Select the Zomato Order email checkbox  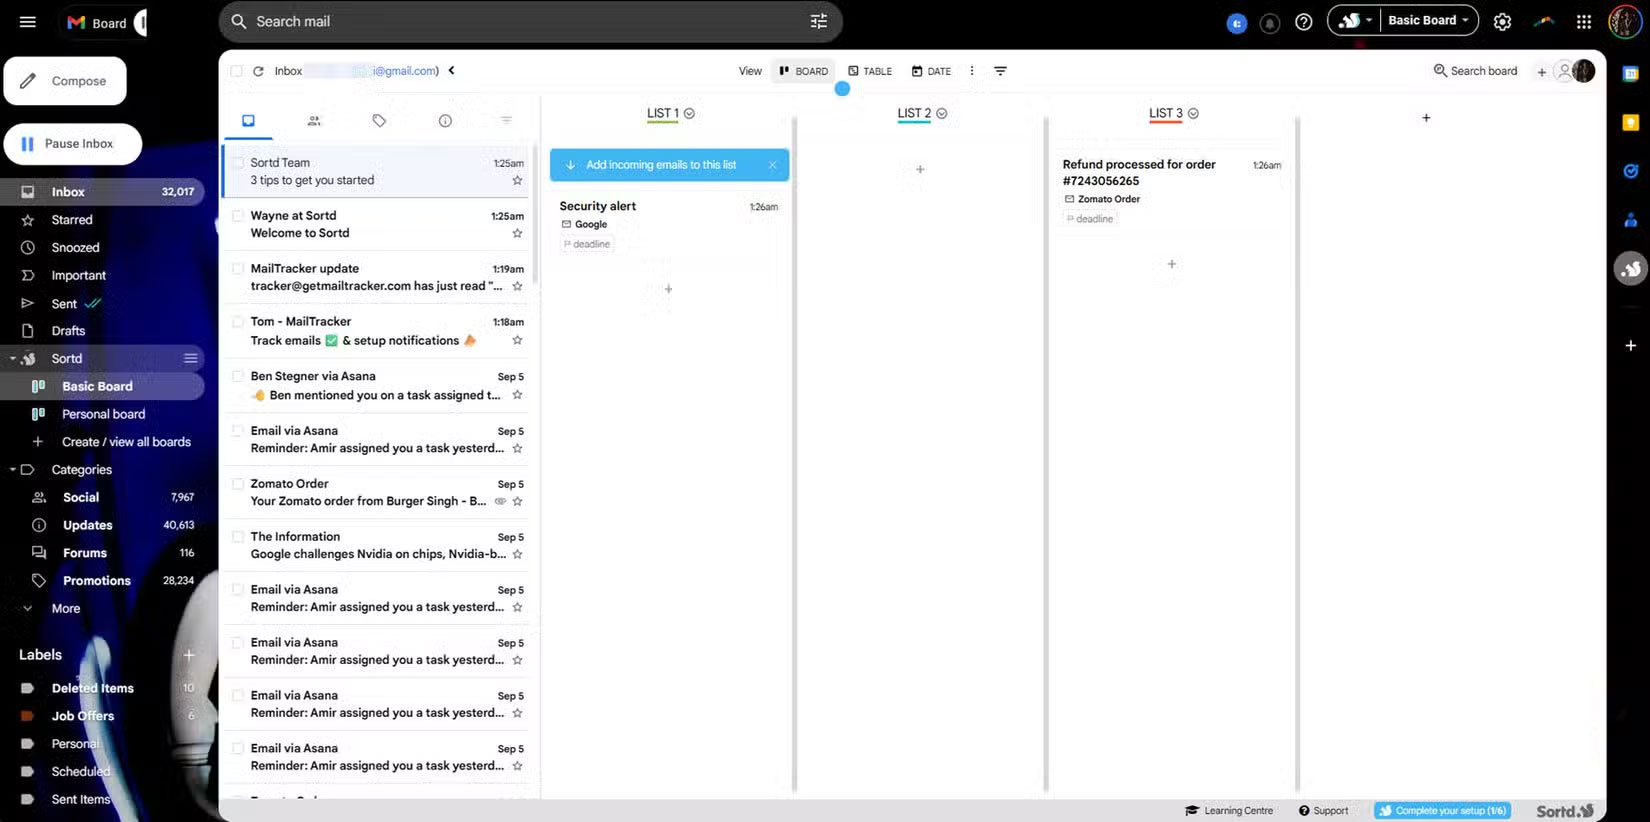click(x=238, y=484)
